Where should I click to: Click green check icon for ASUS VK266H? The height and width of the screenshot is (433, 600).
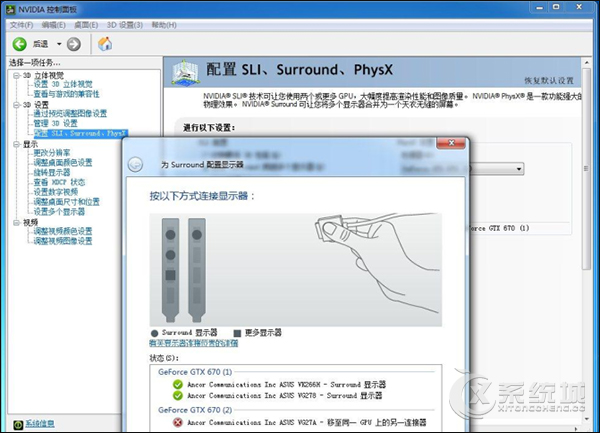click(178, 384)
